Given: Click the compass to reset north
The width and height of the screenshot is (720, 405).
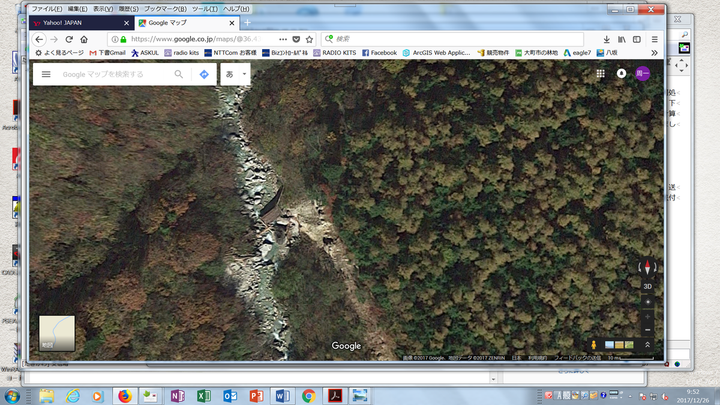Looking at the screenshot, I should 647,267.
